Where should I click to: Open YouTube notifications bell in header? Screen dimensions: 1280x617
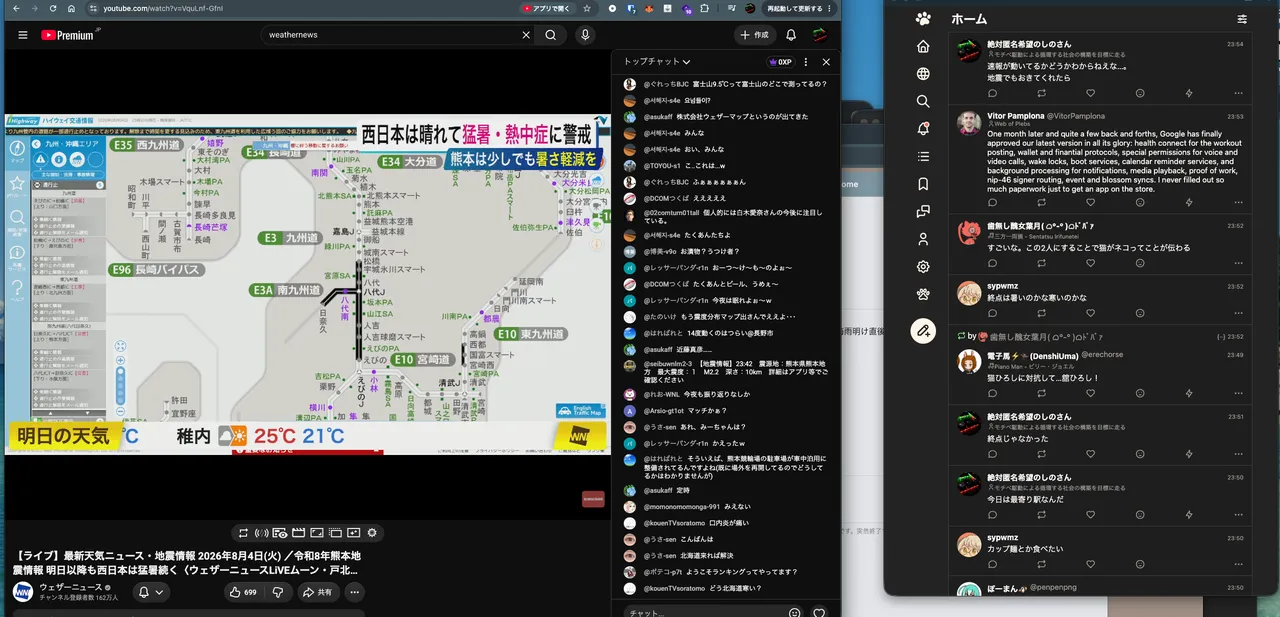pos(791,35)
